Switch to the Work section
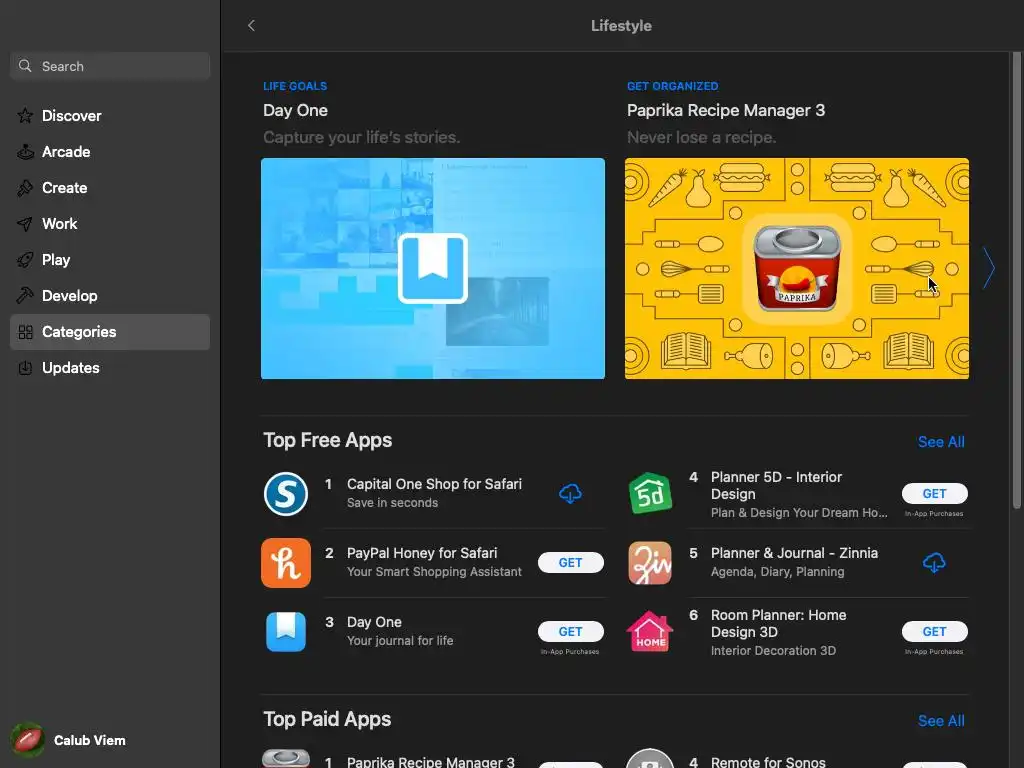 point(110,223)
